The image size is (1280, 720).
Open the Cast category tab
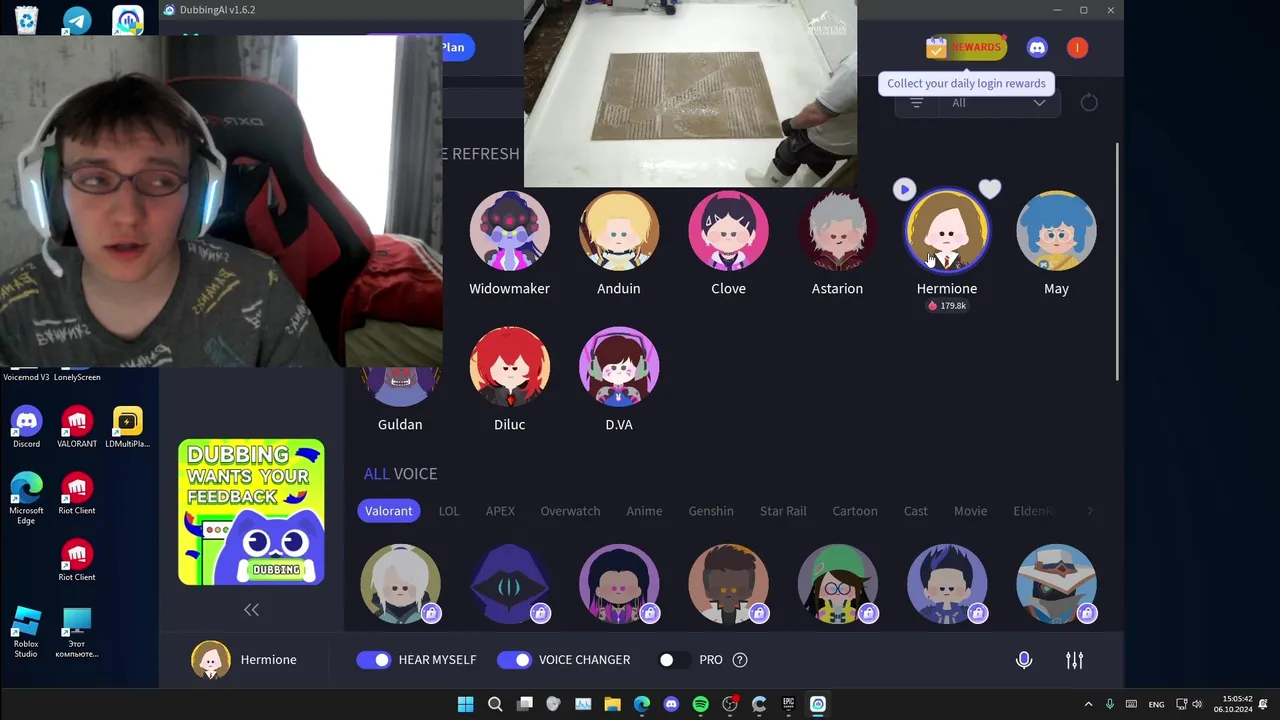click(916, 511)
